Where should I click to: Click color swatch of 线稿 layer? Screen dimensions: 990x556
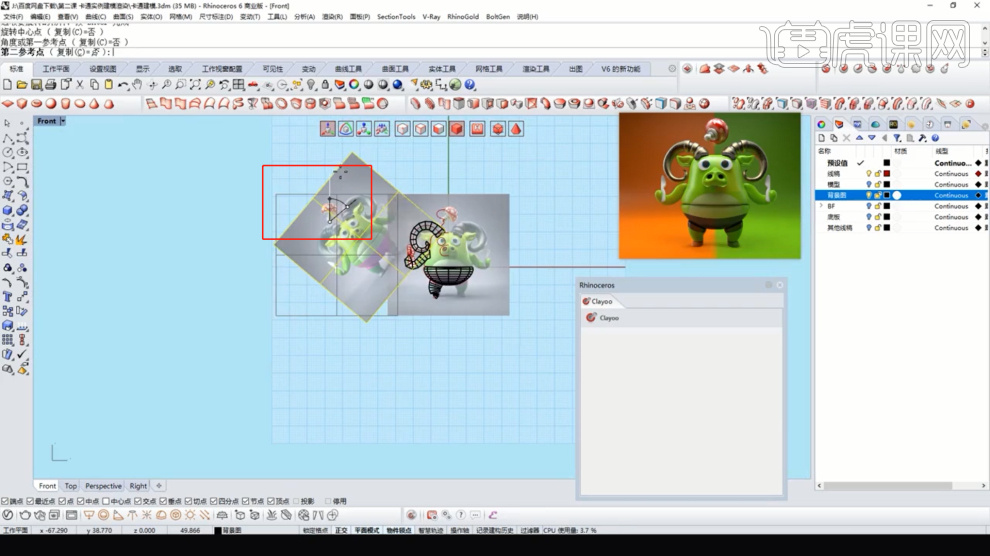click(x=886, y=174)
